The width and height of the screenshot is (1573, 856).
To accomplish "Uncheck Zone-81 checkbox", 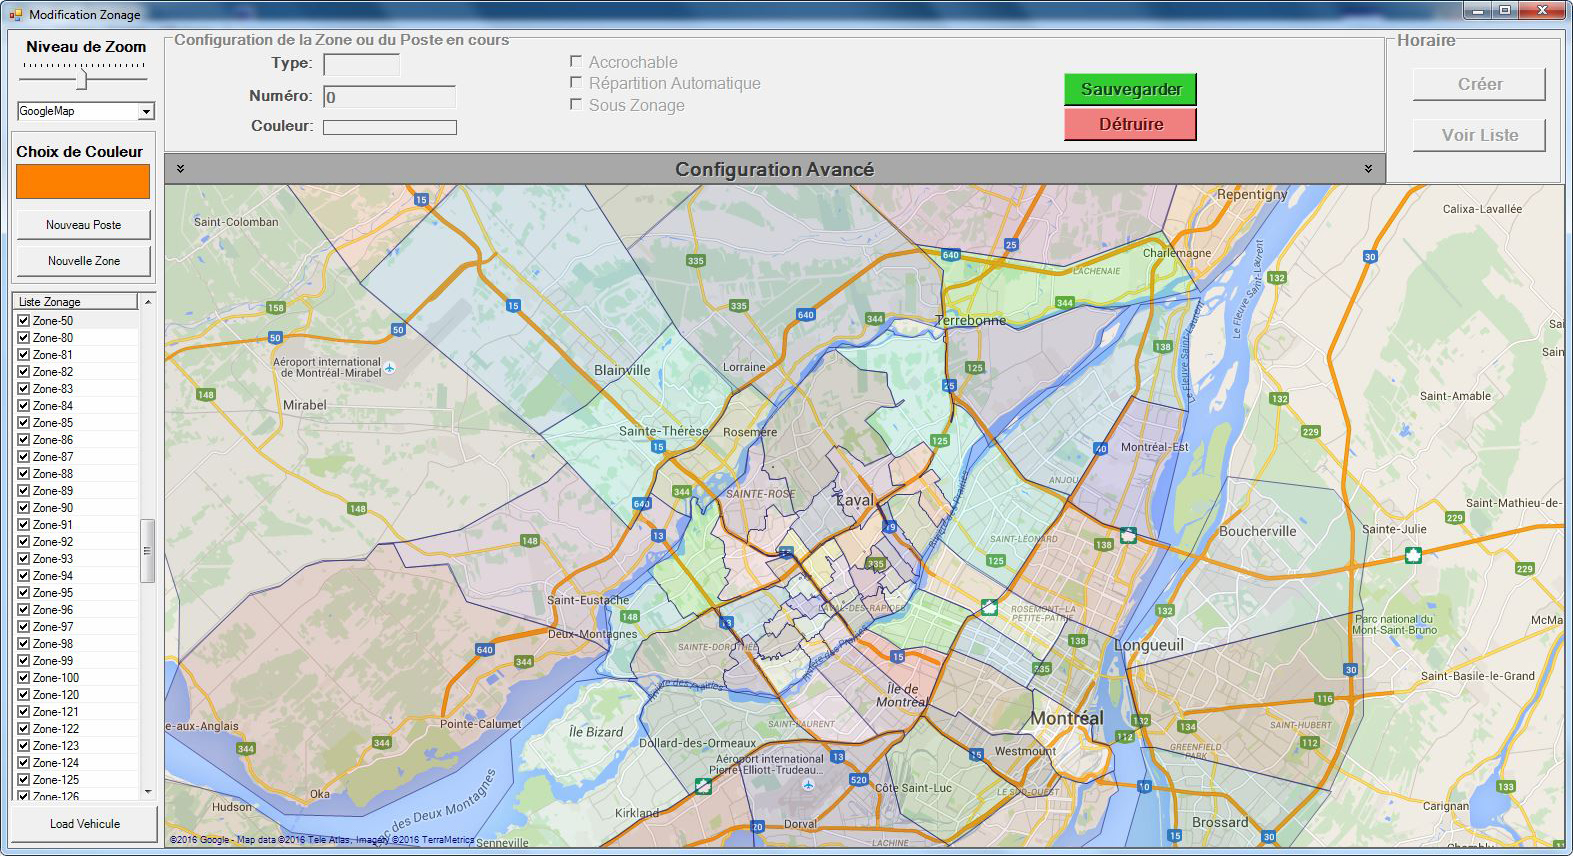I will pos(23,355).
